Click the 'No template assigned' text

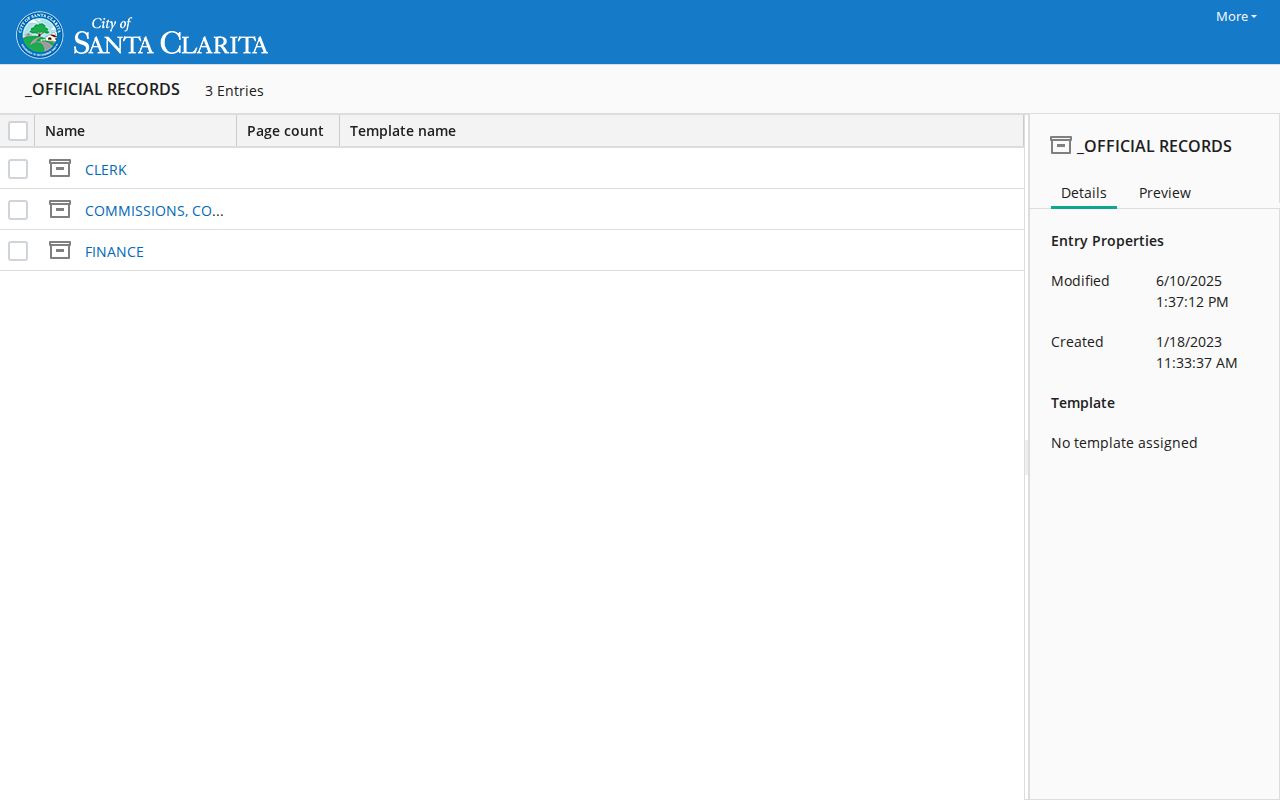(1124, 443)
